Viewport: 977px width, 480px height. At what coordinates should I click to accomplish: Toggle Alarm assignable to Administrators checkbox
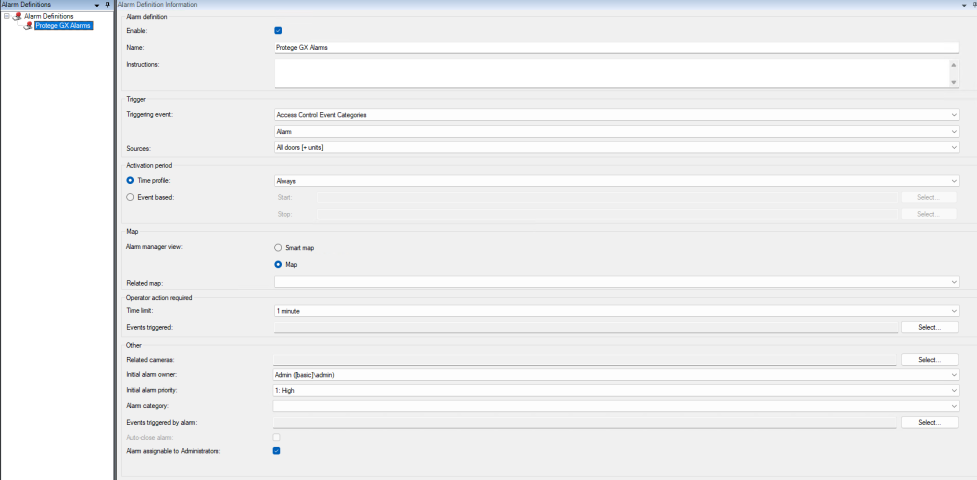tap(278, 451)
